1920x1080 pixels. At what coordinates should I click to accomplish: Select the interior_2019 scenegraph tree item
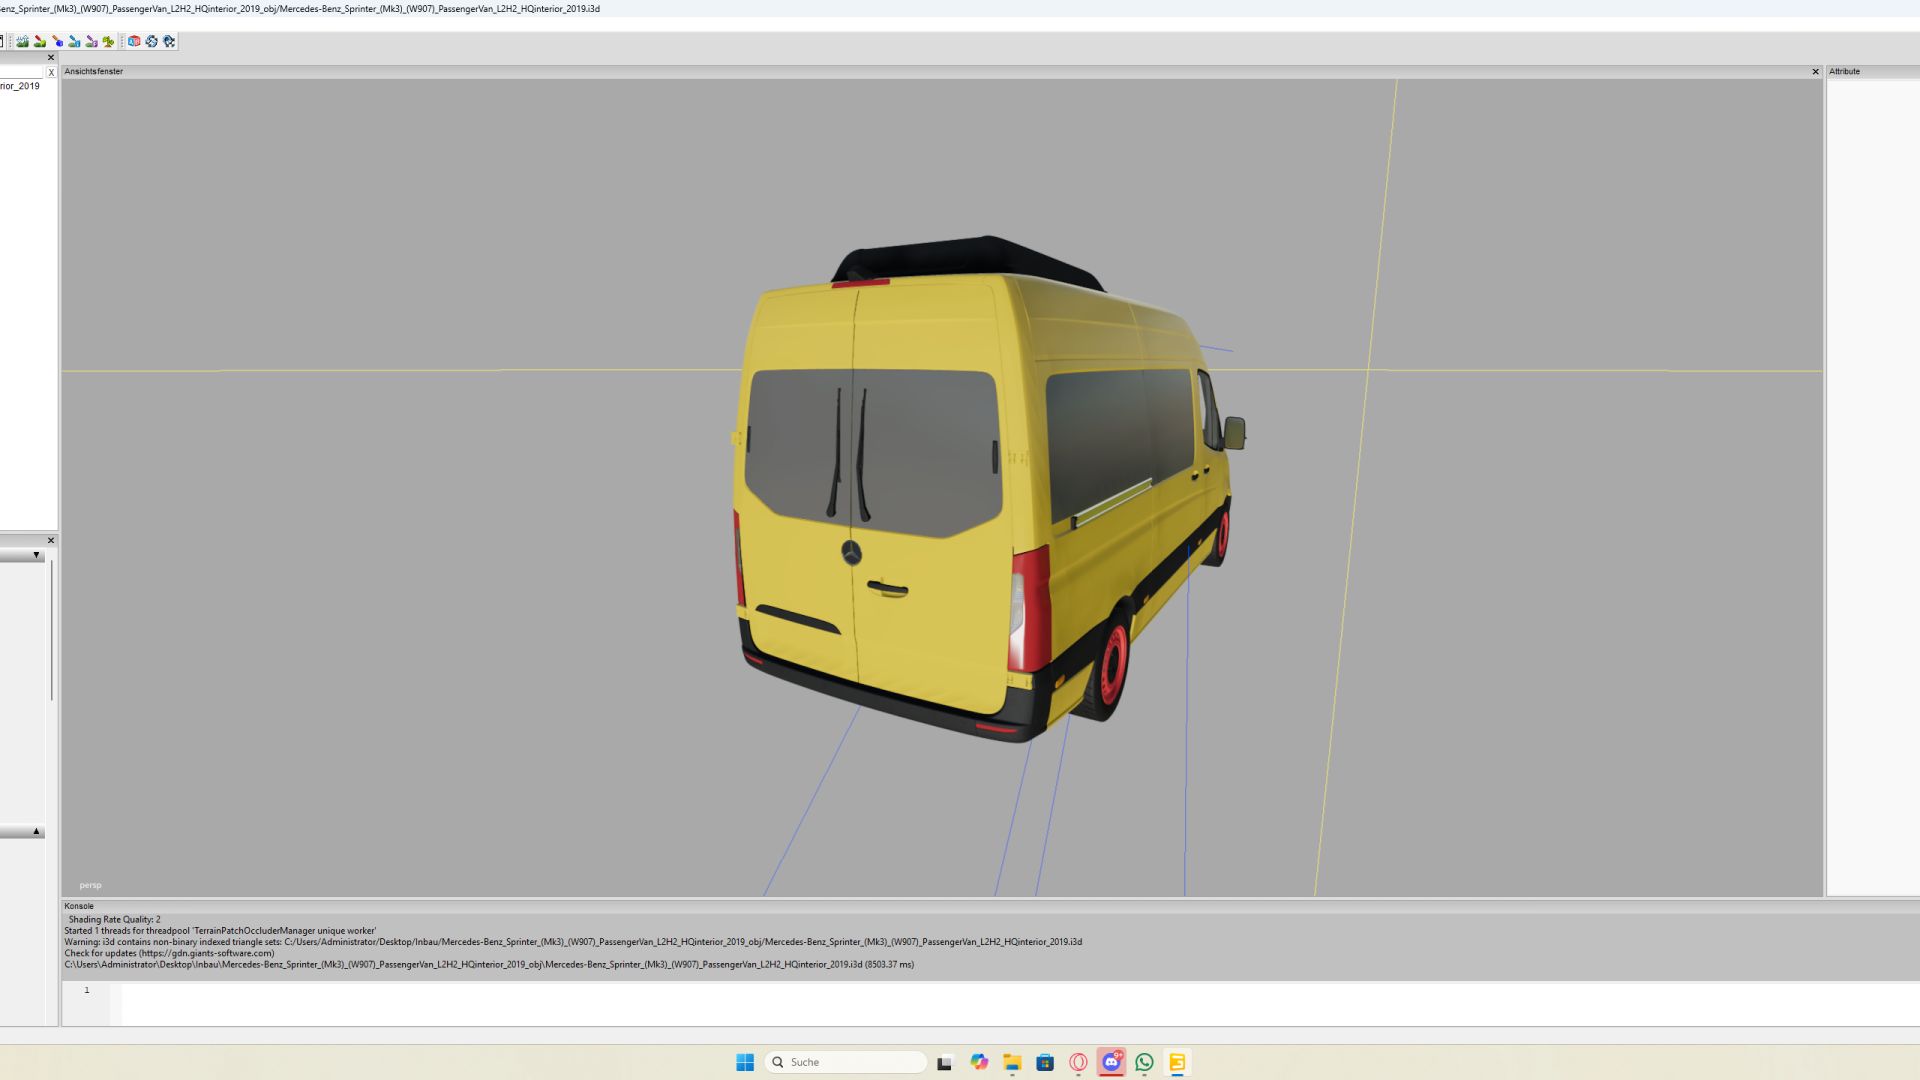(x=20, y=86)
